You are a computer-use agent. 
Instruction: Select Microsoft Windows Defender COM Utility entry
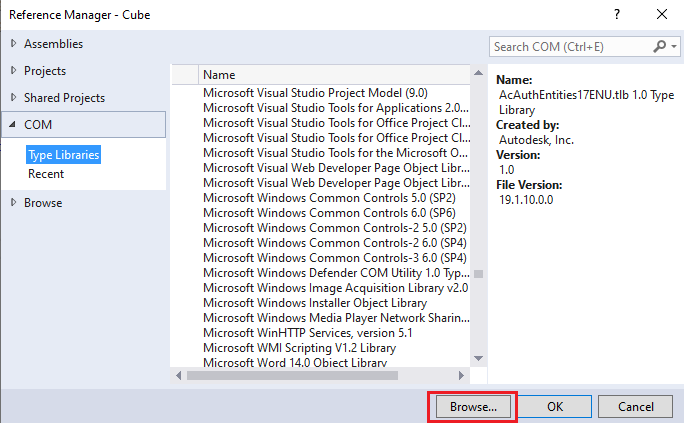pos(336,273)
